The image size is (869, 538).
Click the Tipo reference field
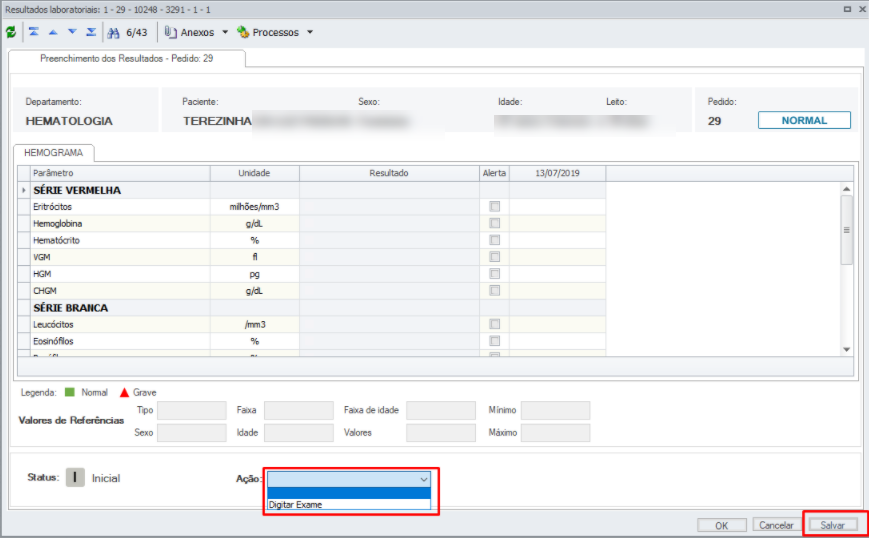pos(192,411)
